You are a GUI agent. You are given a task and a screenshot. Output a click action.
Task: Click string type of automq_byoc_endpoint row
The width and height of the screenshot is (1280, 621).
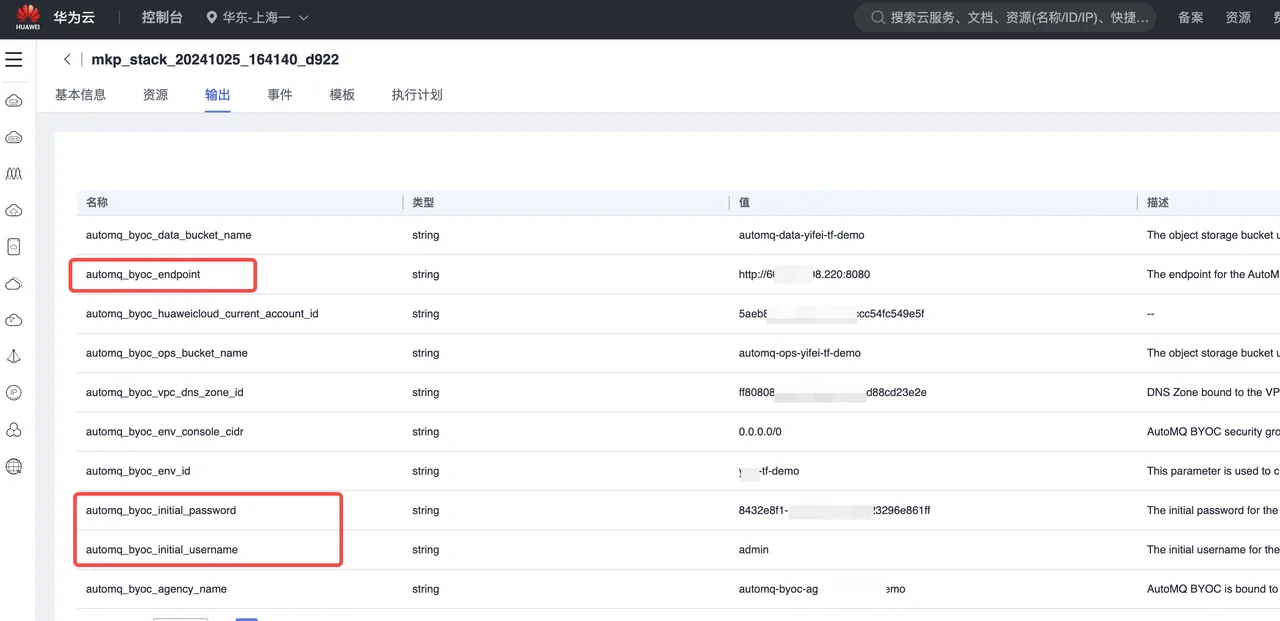tap(425, 274)
